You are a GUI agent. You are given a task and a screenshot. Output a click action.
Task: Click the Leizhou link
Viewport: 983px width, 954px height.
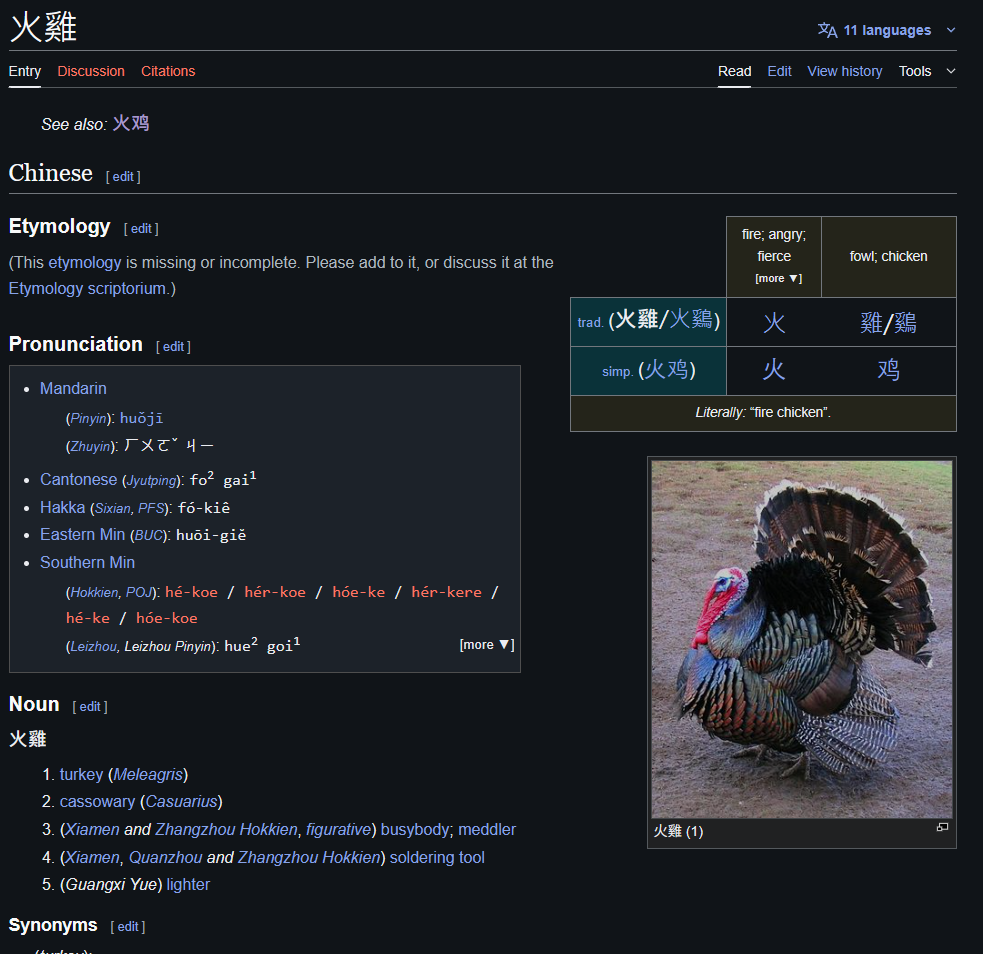tap(94, 646)
